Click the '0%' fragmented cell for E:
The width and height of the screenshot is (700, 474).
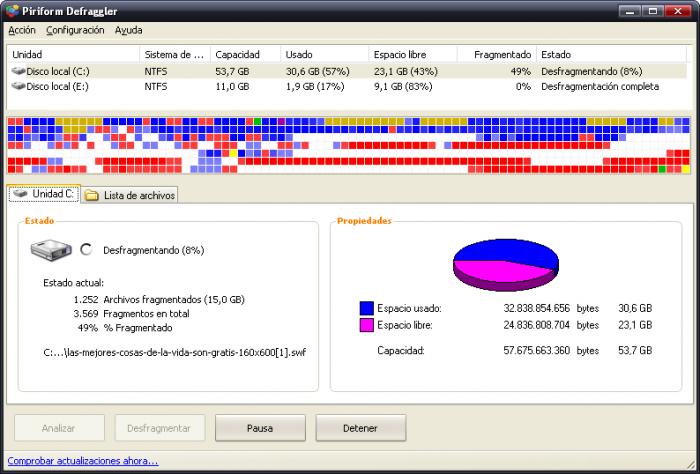coord(523,87)
